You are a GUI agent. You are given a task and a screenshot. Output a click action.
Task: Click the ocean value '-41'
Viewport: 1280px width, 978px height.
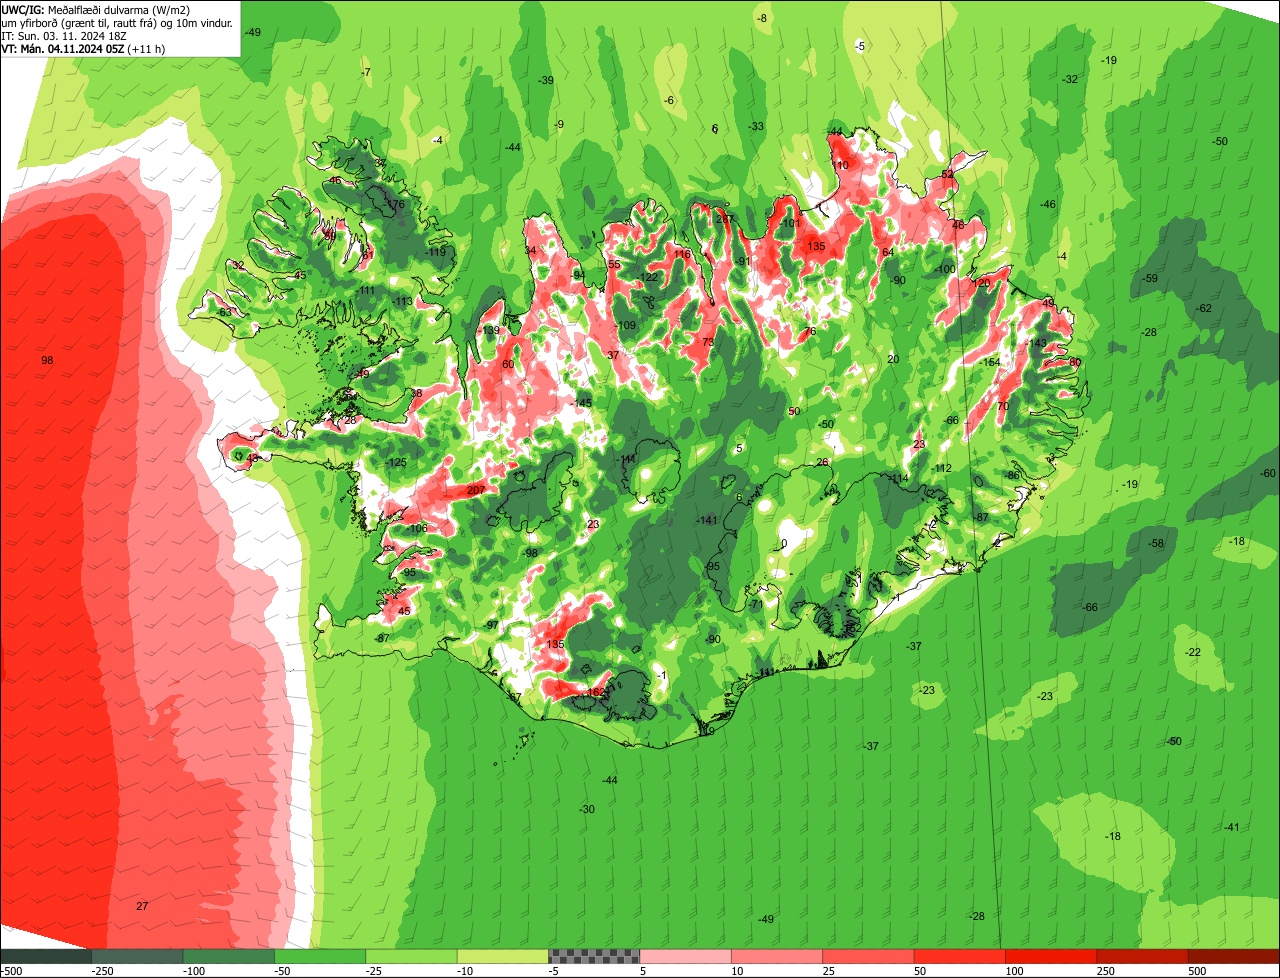pyautogui.click(x=1232, y=827)
